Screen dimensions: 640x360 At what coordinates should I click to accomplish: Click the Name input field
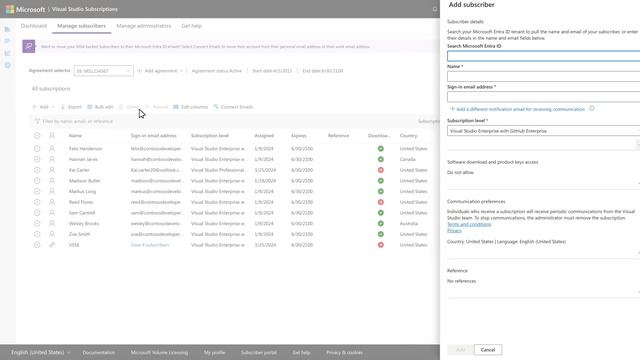[x=543, y=76]
